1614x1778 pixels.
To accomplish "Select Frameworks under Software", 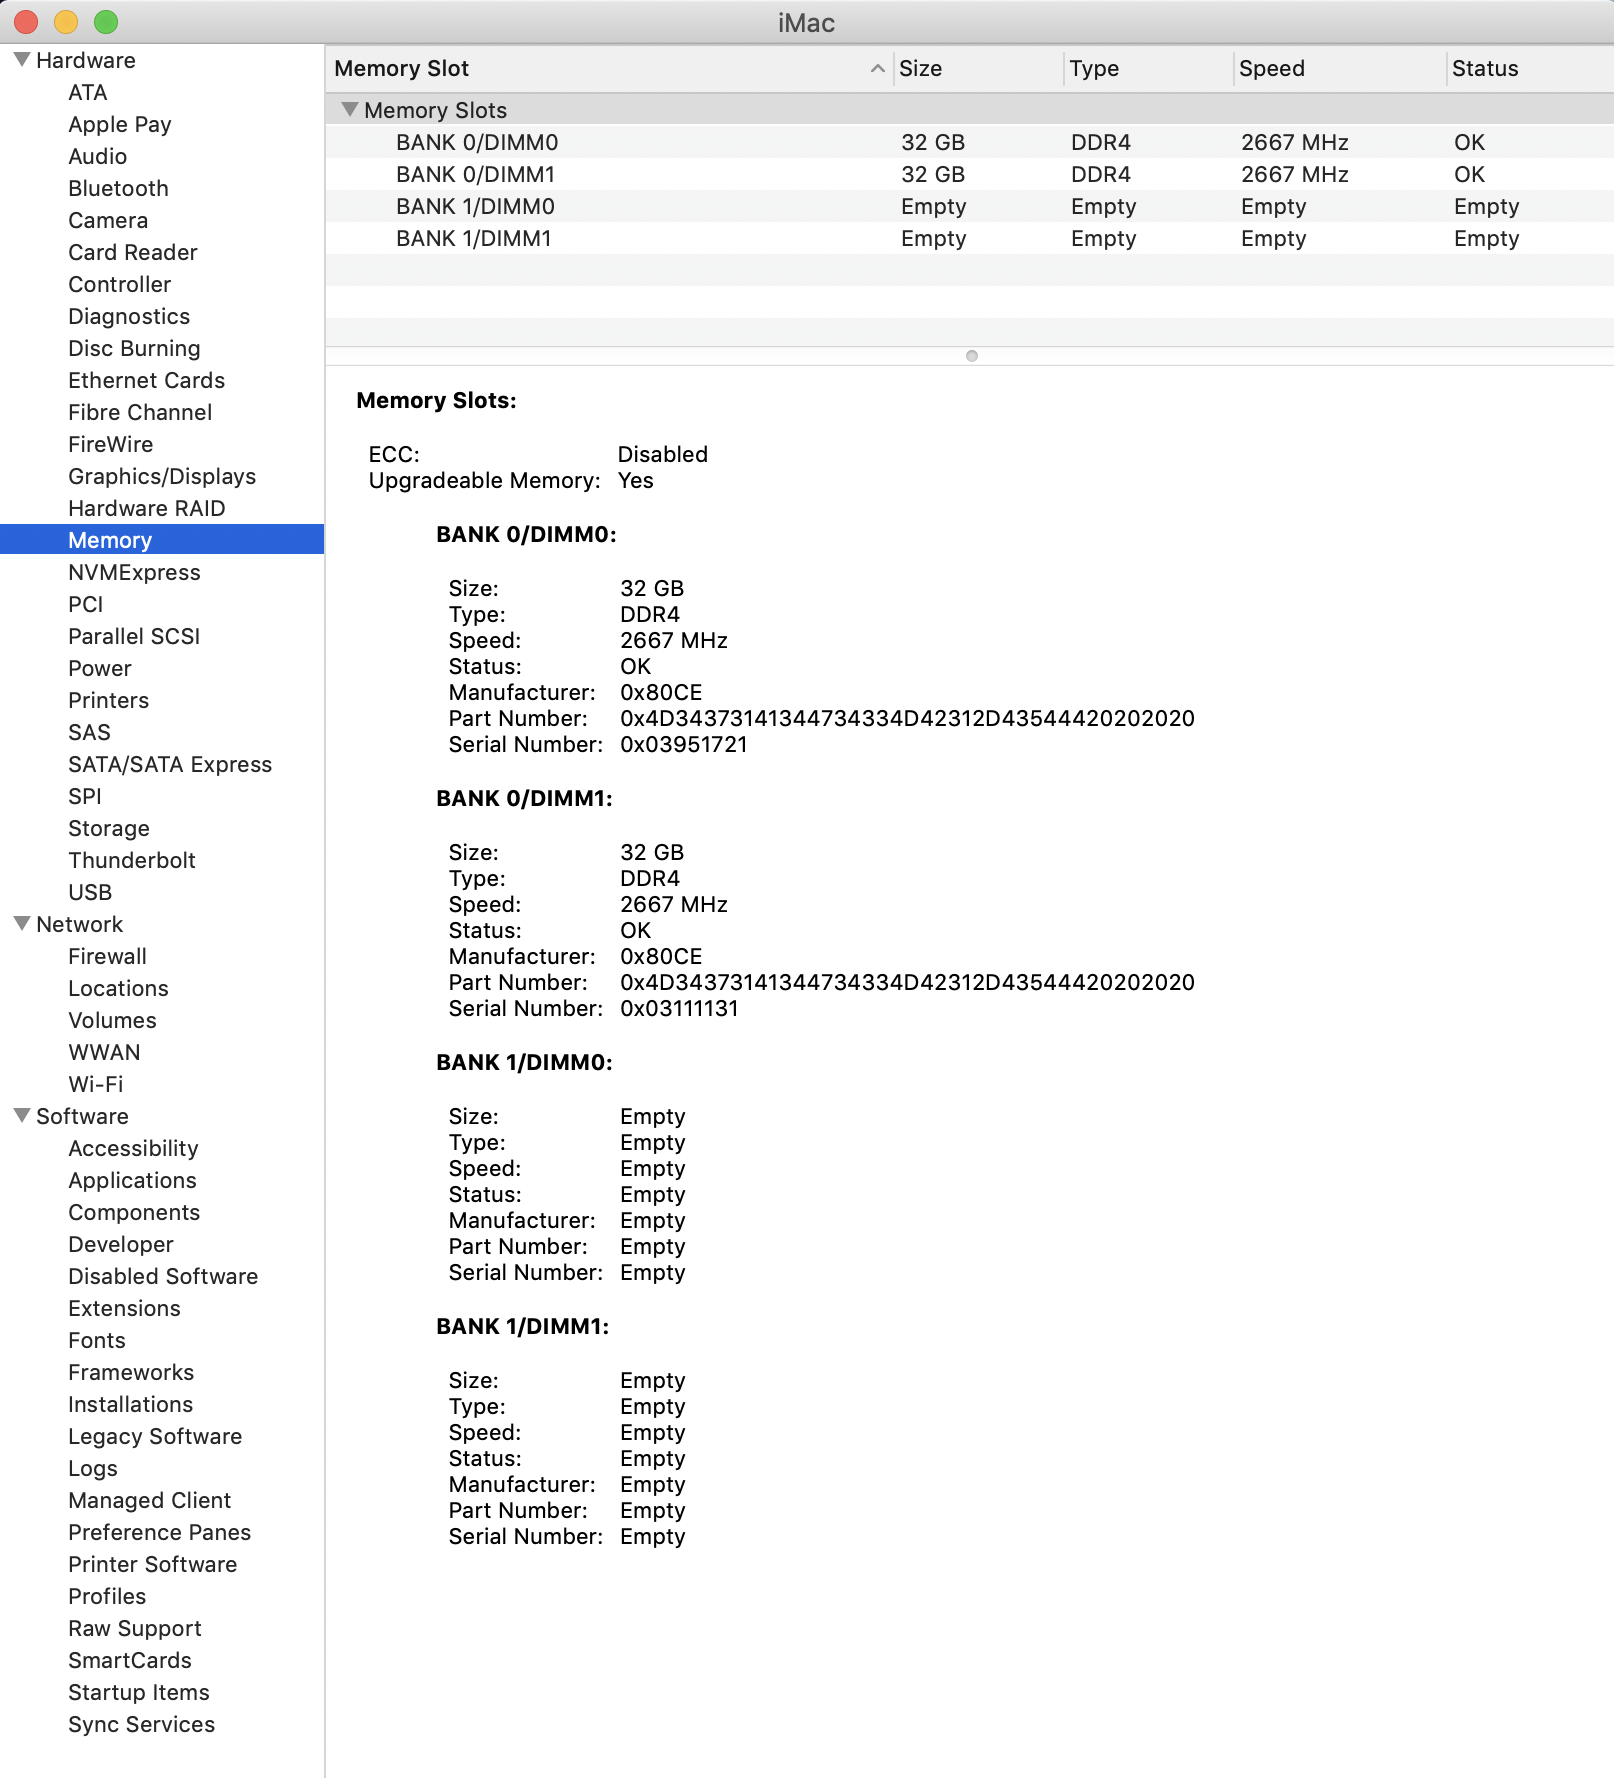I will pyautogui.click(x=131, y=1372).
